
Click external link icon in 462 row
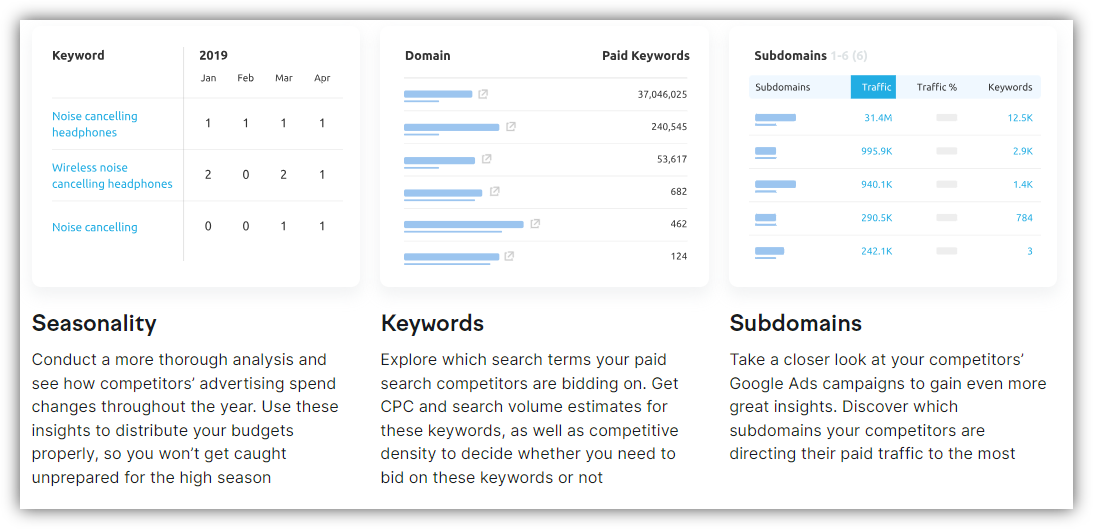pos(535,224)
